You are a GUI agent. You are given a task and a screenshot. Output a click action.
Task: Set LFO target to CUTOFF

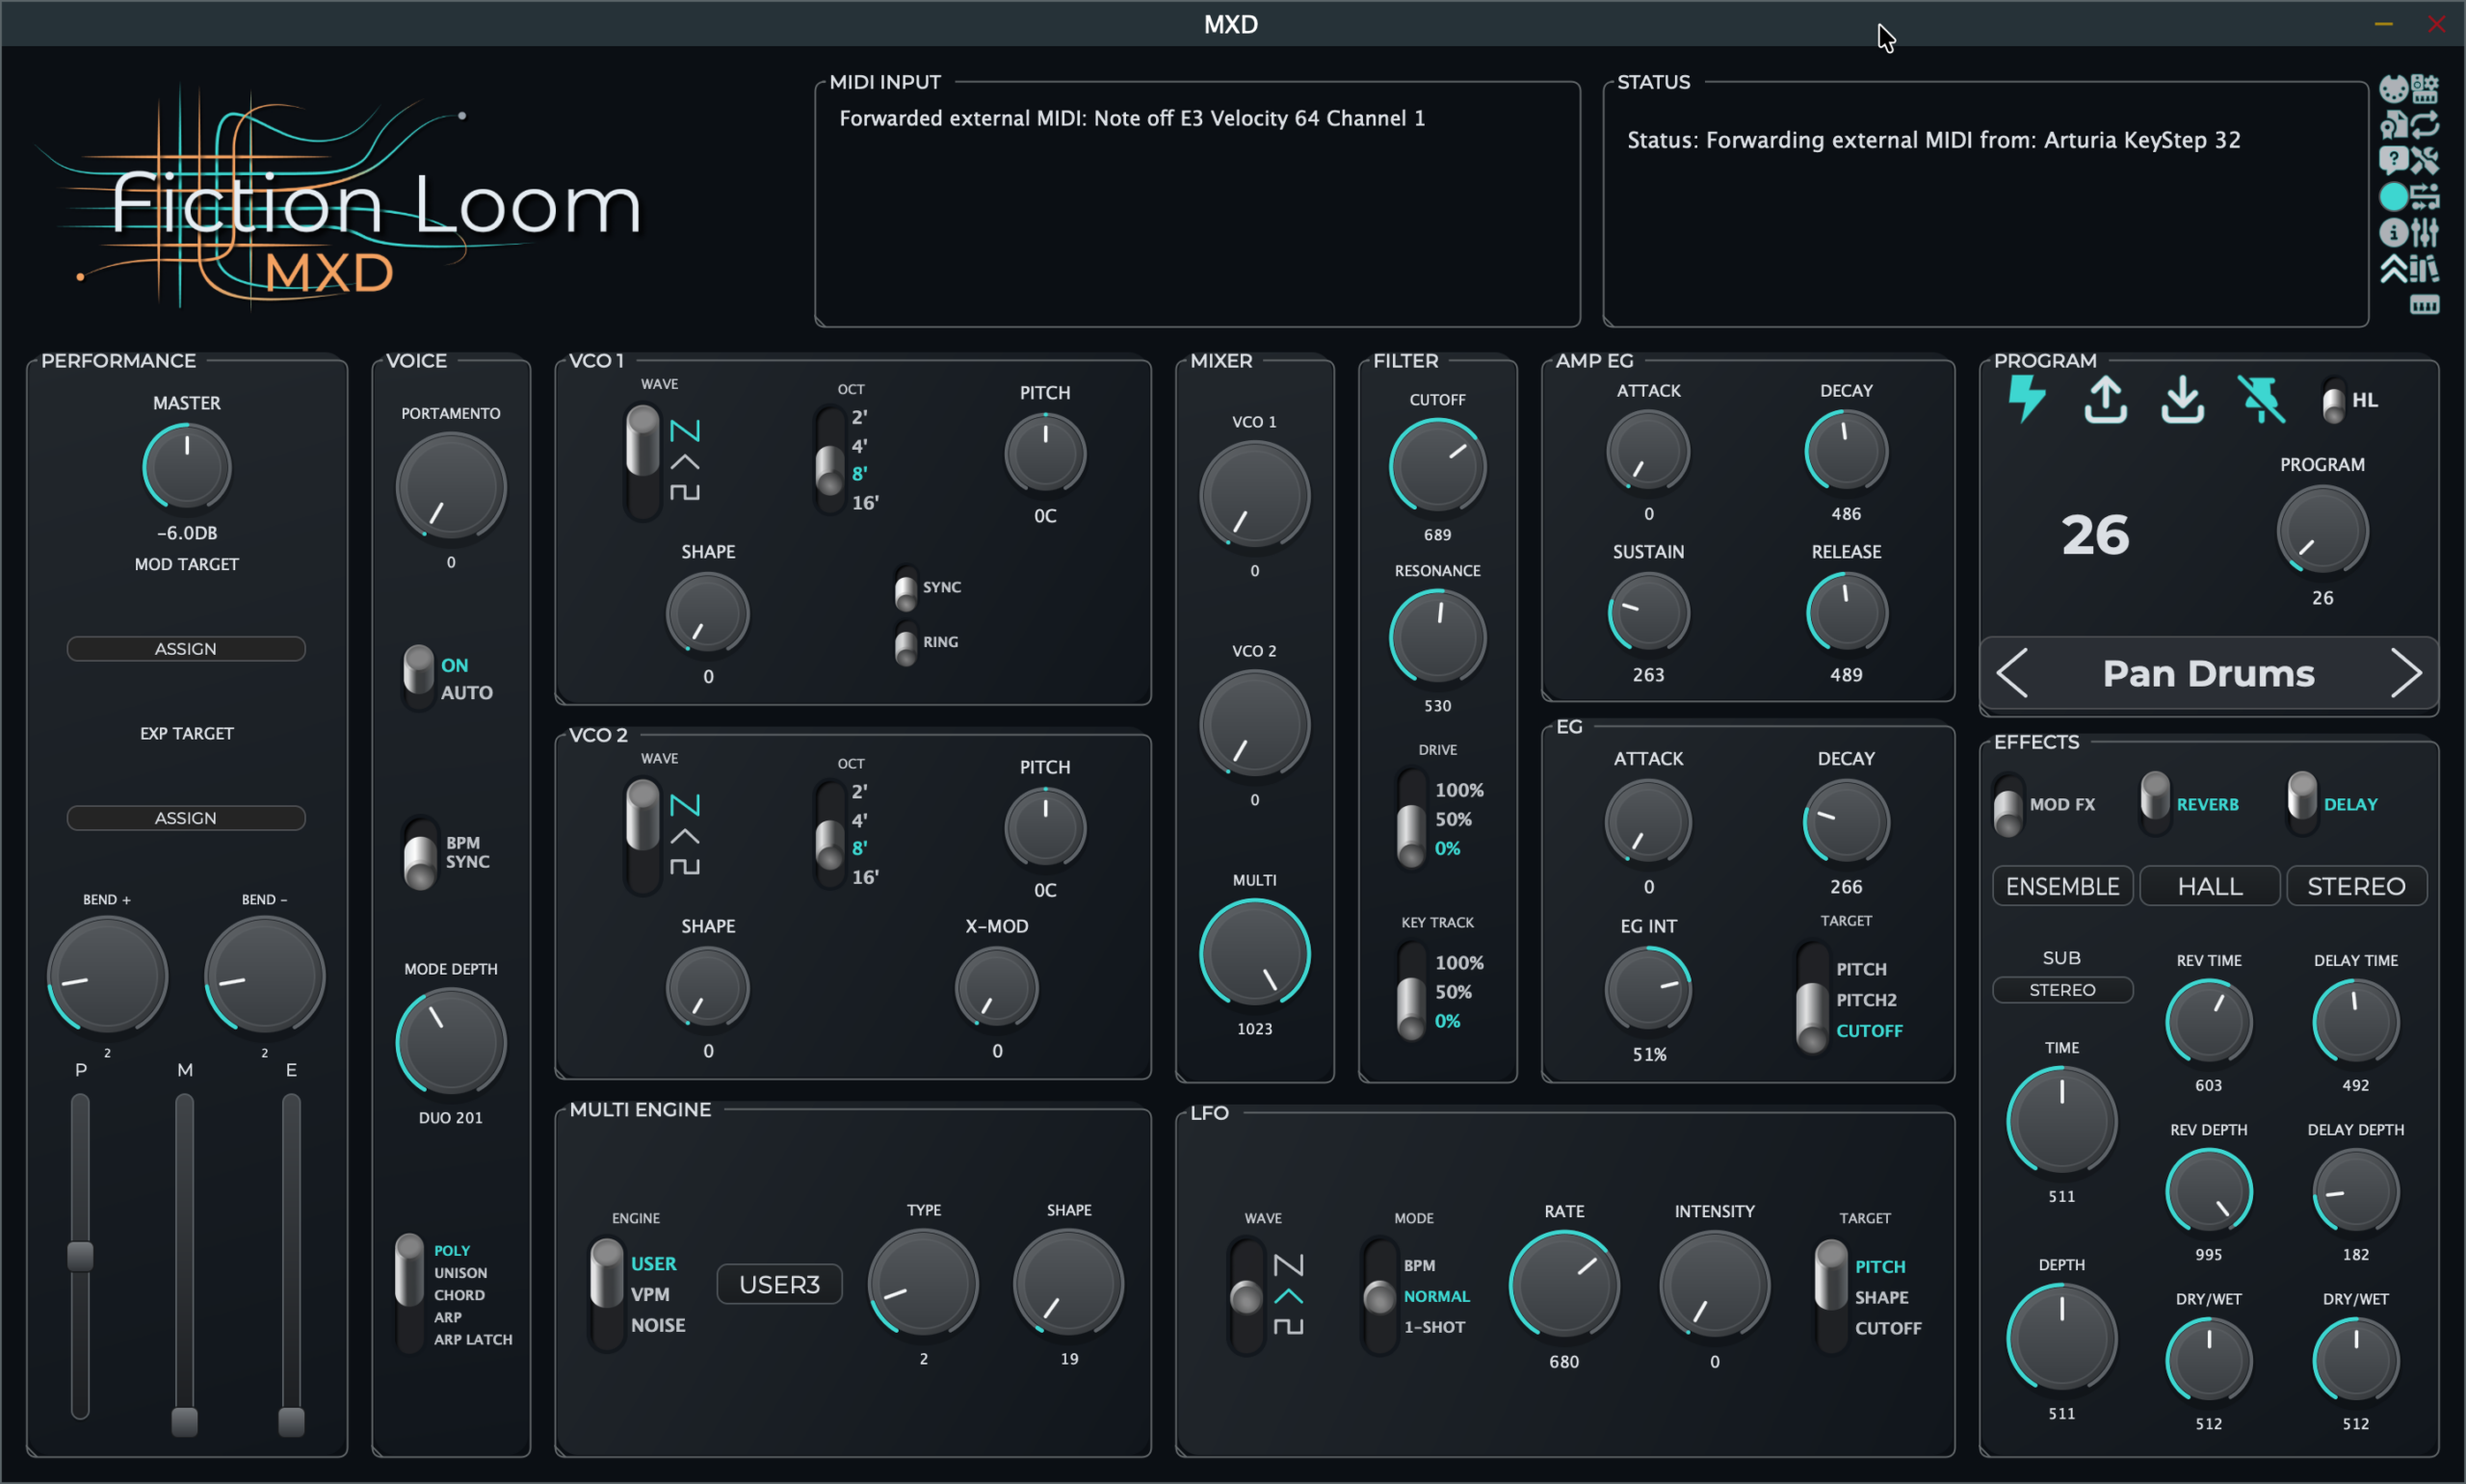[1888, 1328]
